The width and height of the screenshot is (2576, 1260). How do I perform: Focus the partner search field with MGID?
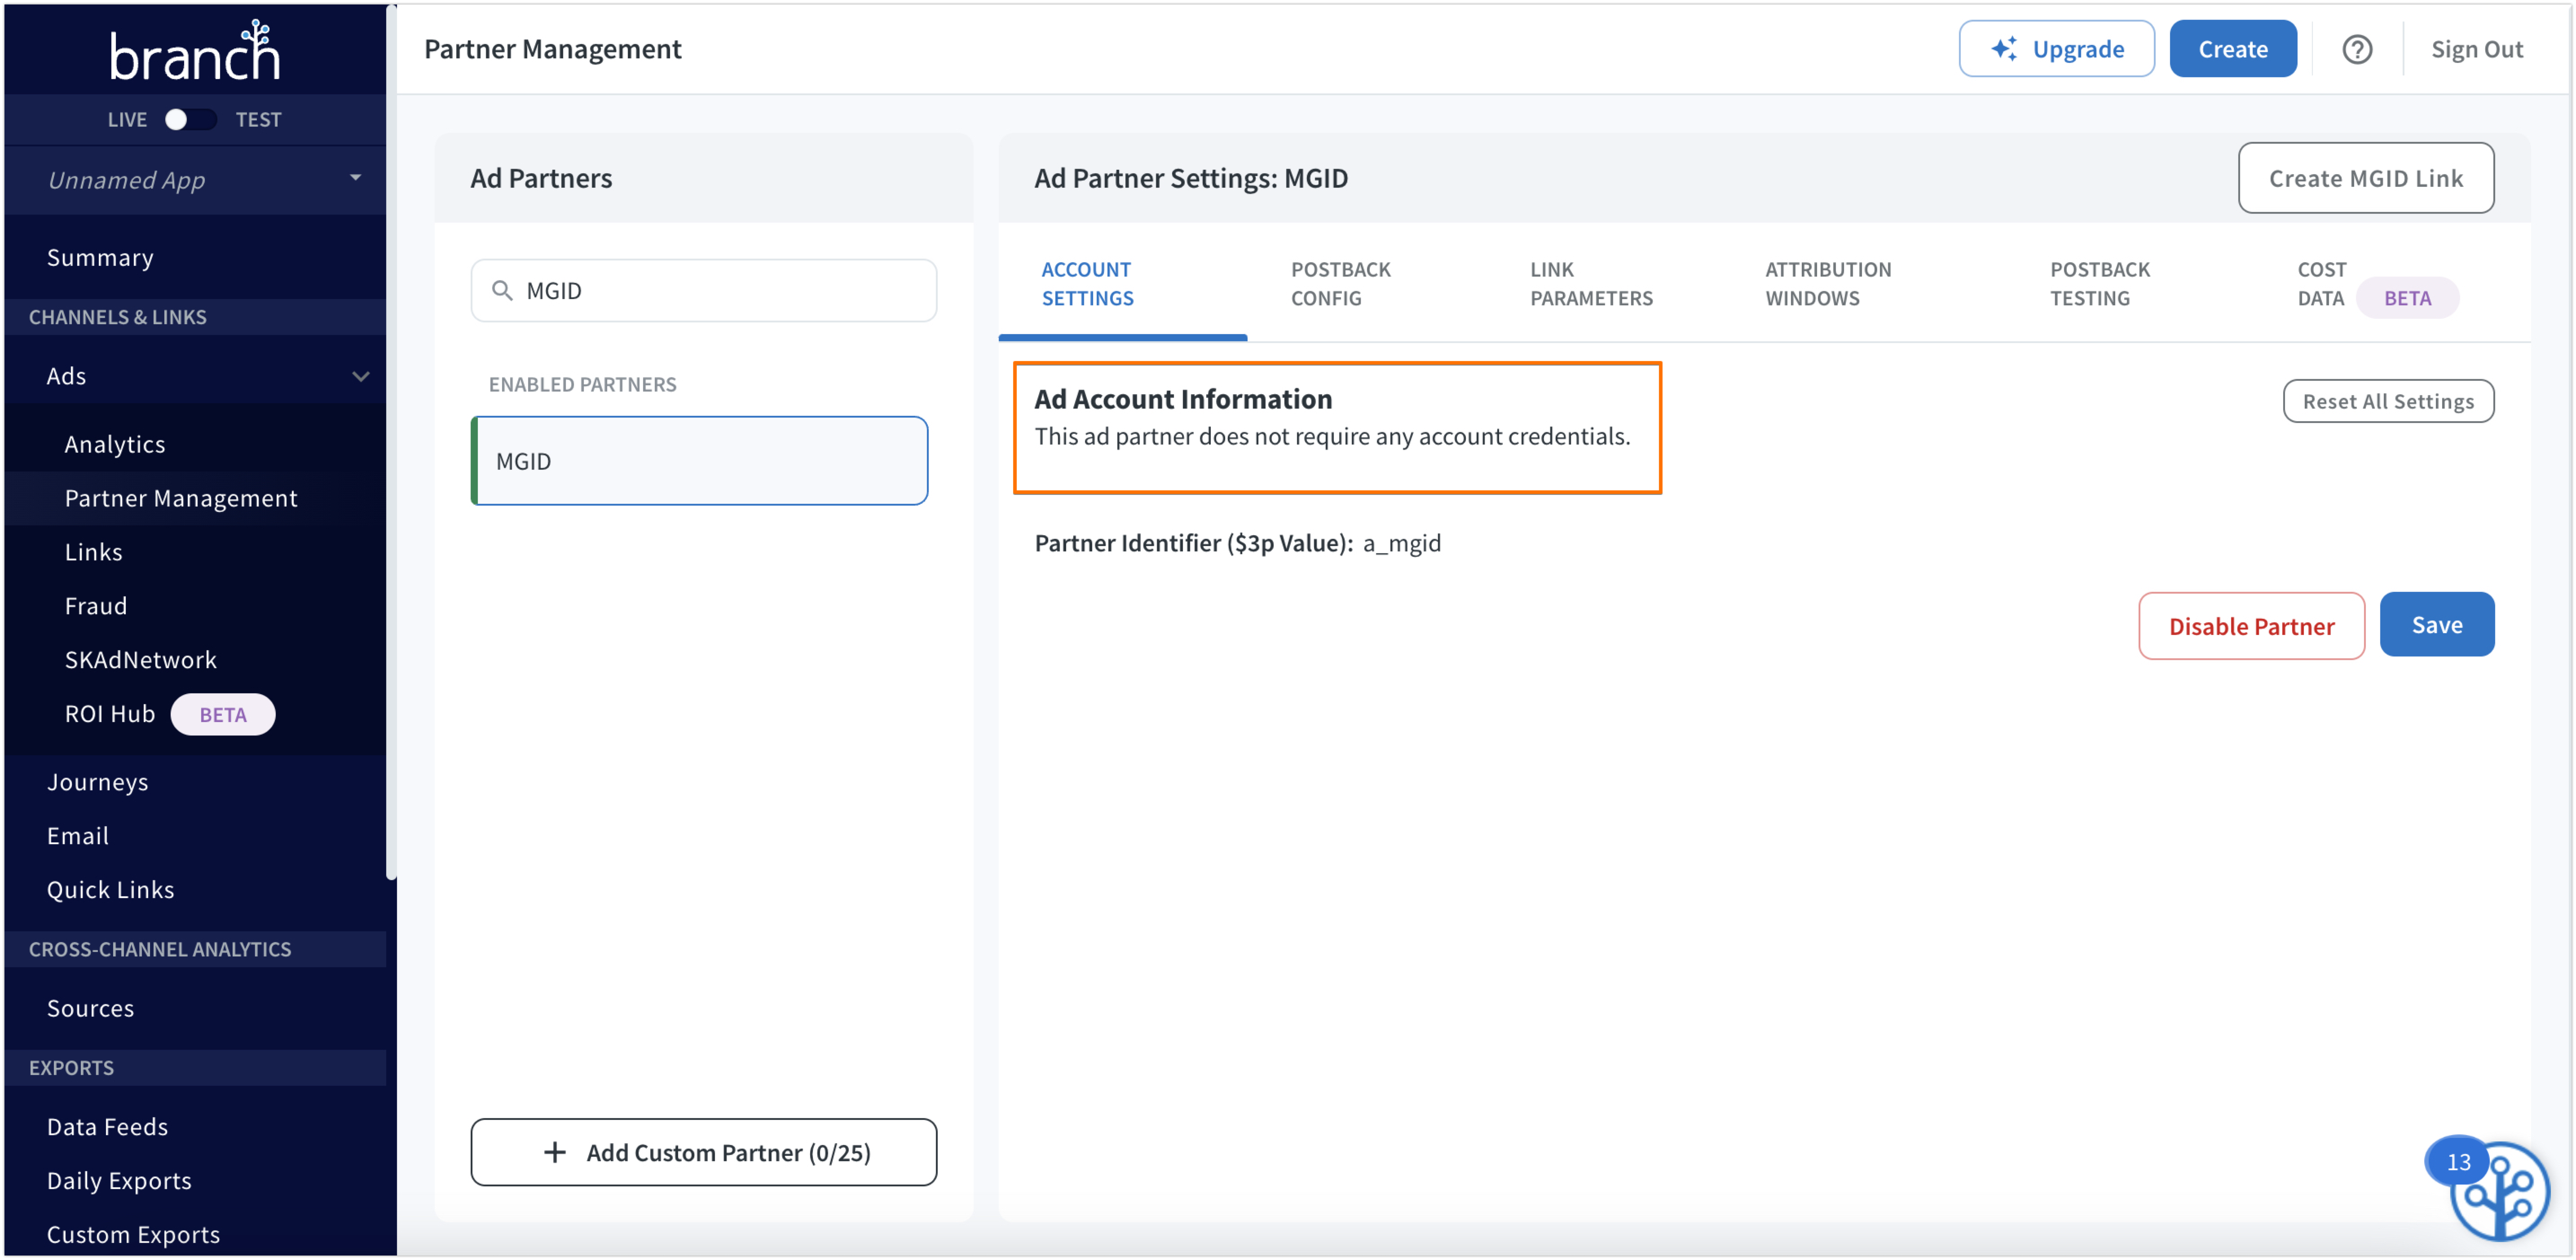720,291
